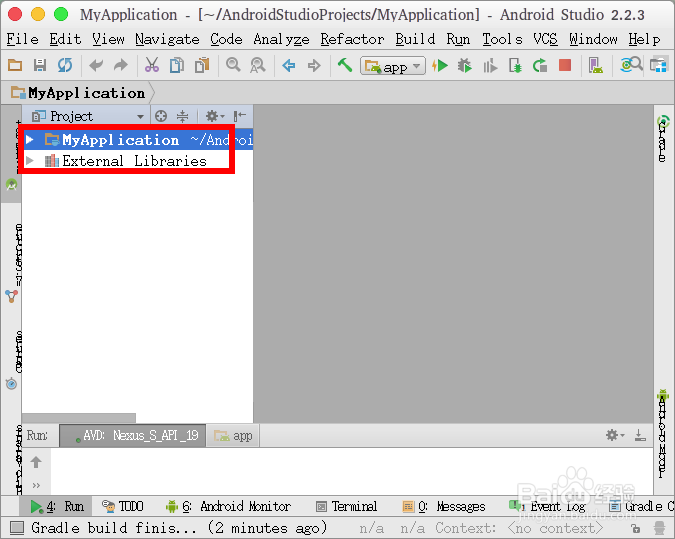The height and width of the screenshot is (539, 675).
Task: Run app with coverage icon
Action: (490, 66)
